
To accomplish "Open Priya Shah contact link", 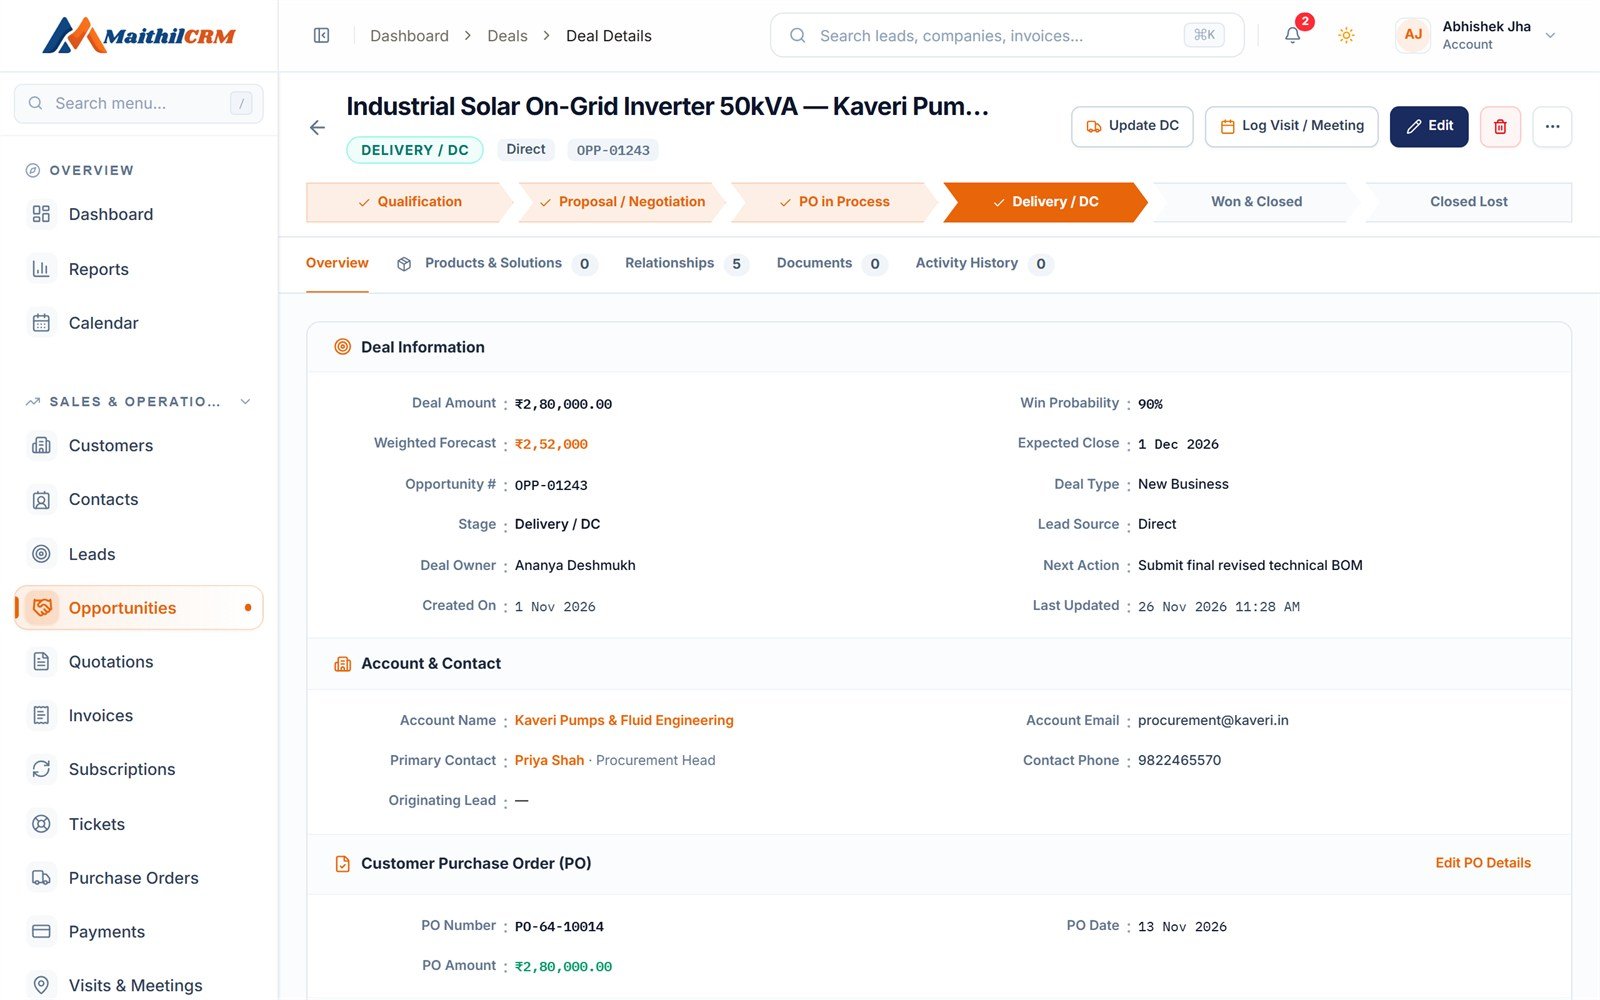I will pos(549,761).
